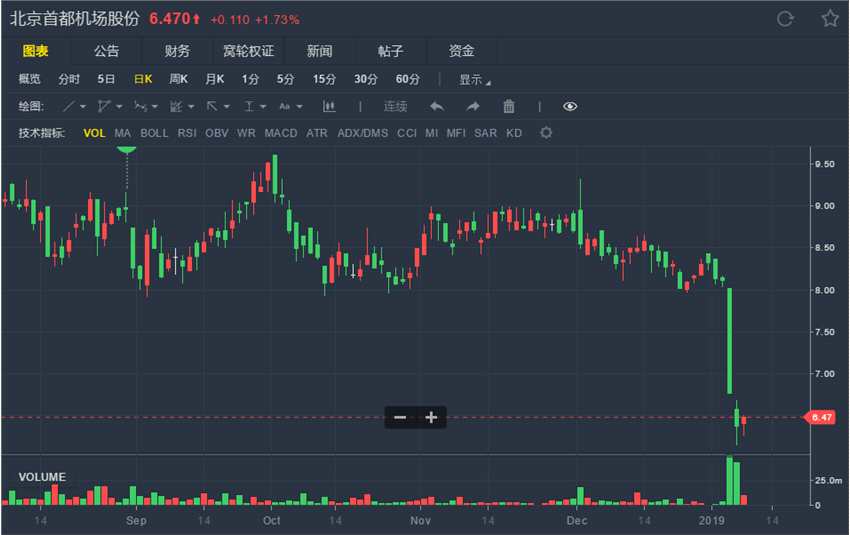This screenshot has width=850, height=535.
Task: Switch to 1分 one-minute chart
Action: coord(250,79)
